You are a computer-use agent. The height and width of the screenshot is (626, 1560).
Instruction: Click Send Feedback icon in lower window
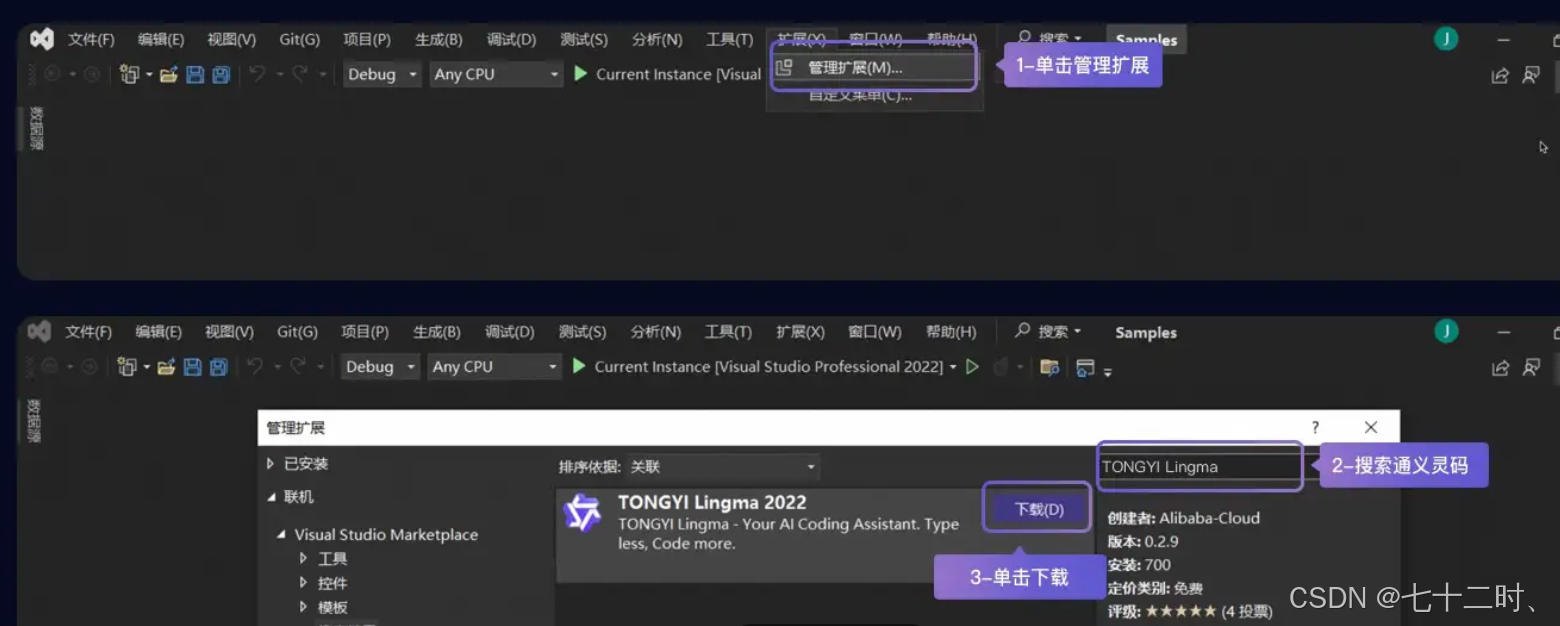1531,368
